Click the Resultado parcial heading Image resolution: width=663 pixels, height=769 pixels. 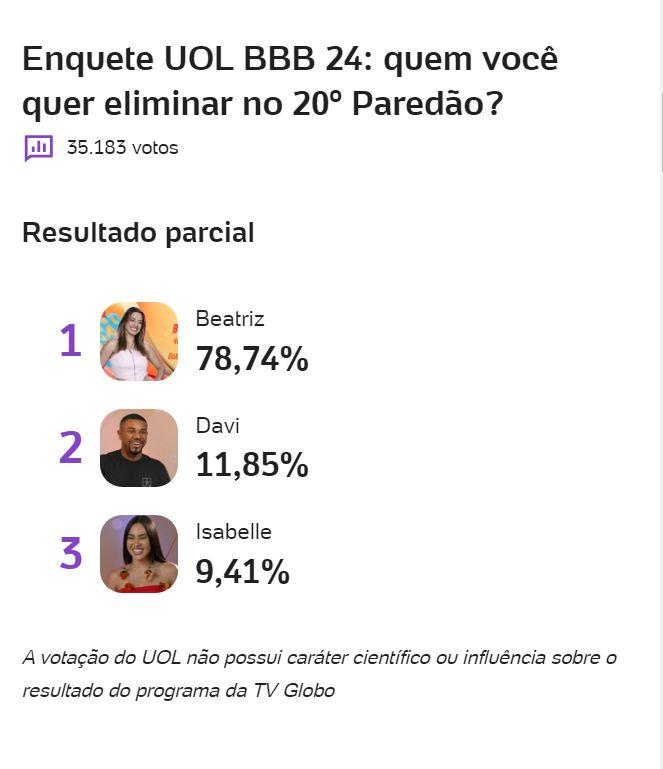click(x=138, y=233)
